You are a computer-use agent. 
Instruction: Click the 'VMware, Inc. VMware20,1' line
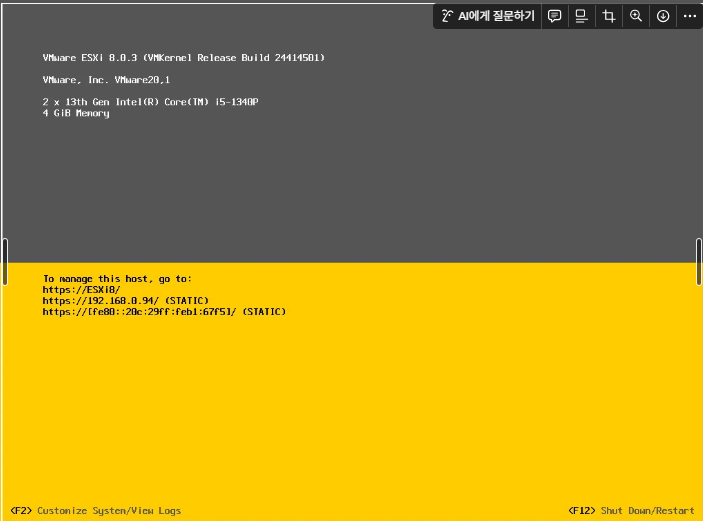click(x=106, y=80)
